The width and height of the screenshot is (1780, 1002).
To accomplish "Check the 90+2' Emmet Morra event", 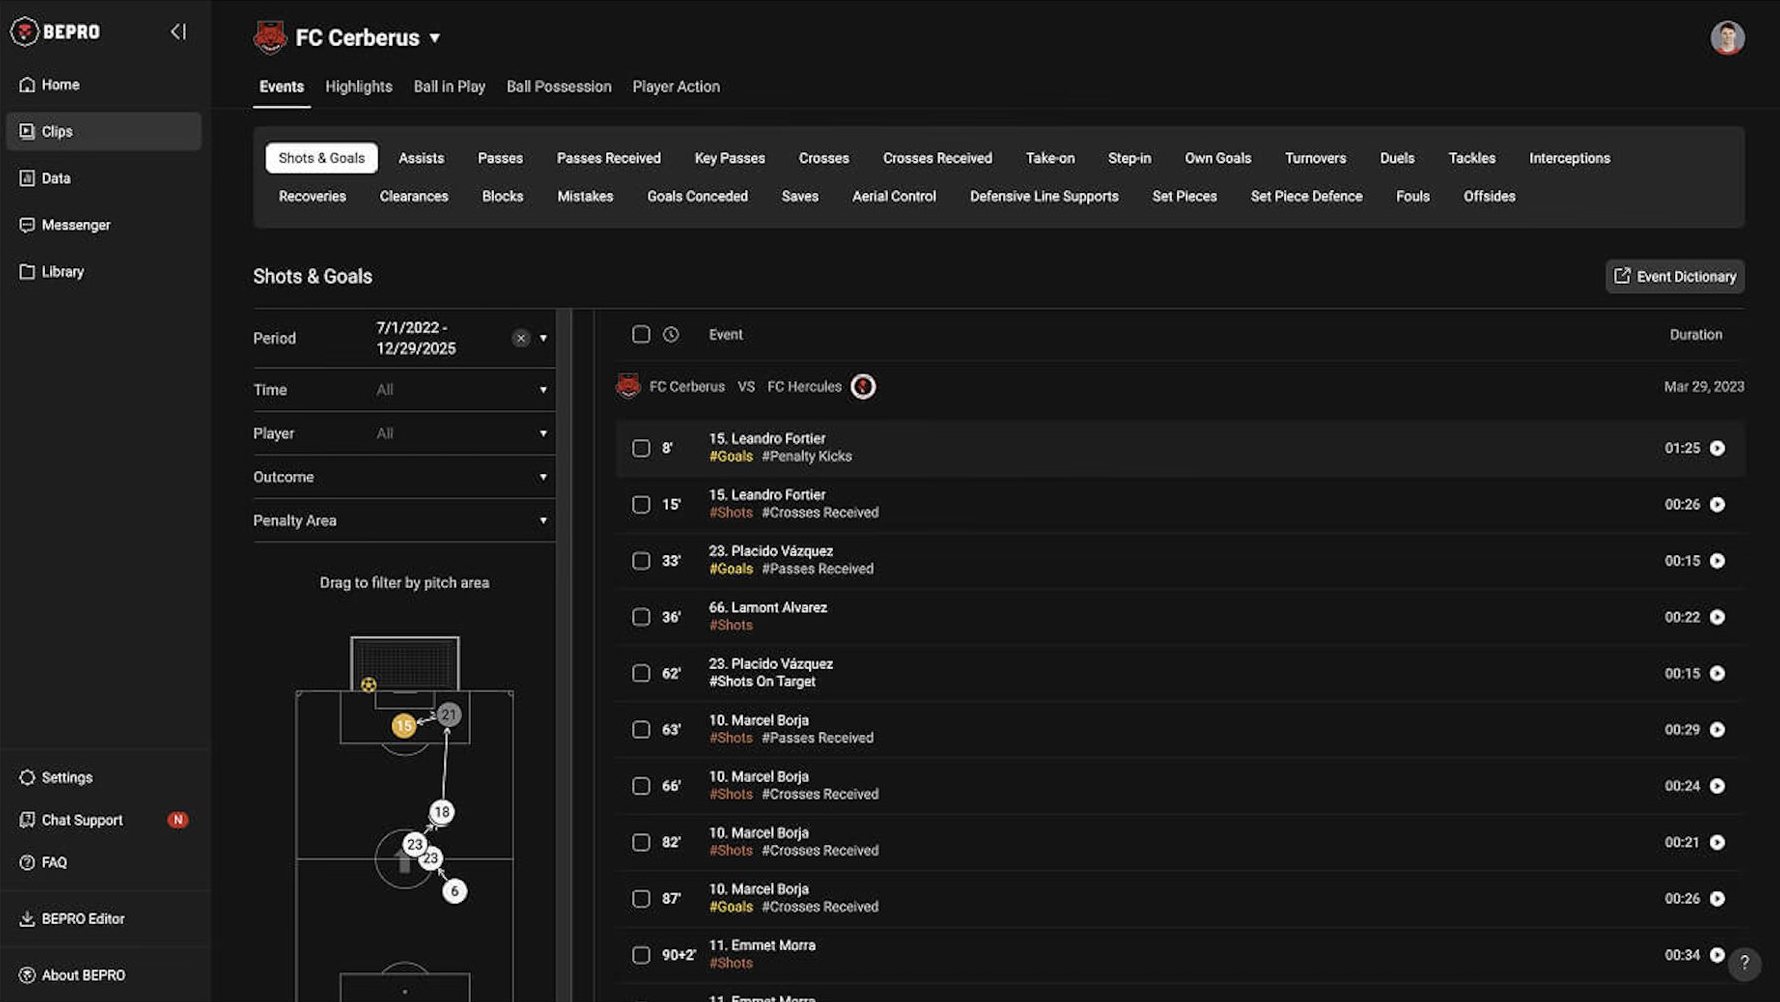I will (x=641, y=955).
